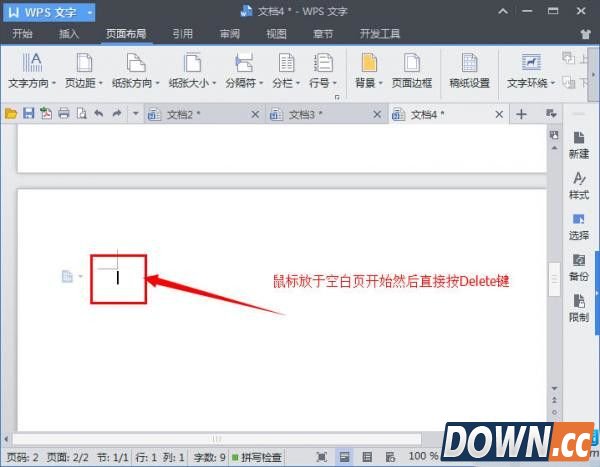Image resolution: width=600 pixels, height=467 pixels.
Task: Open the View (视图) ribbon tab
Action: (x=276, y=34)
